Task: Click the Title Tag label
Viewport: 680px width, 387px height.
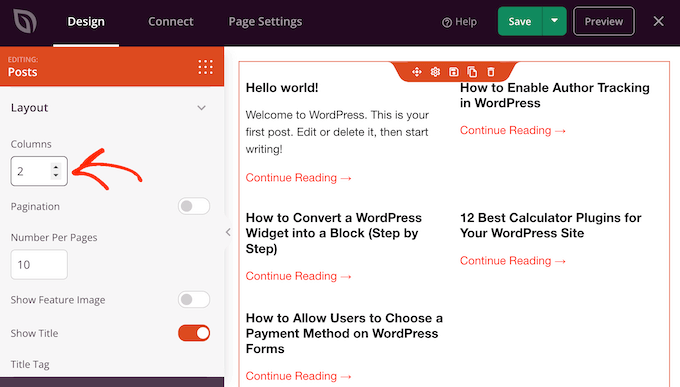Action: [x=30, y=364]
